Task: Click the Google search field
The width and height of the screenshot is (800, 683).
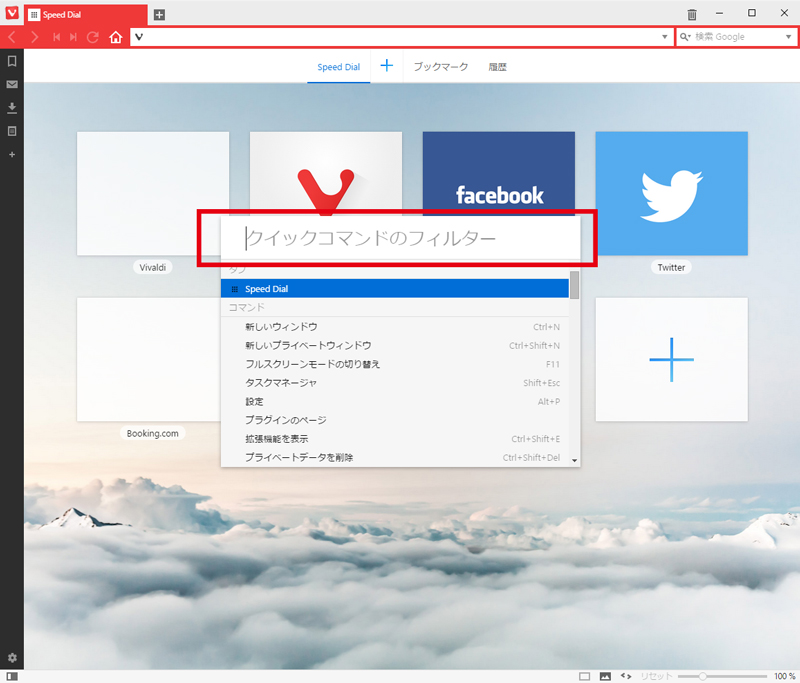Action: tap(738, 37)
